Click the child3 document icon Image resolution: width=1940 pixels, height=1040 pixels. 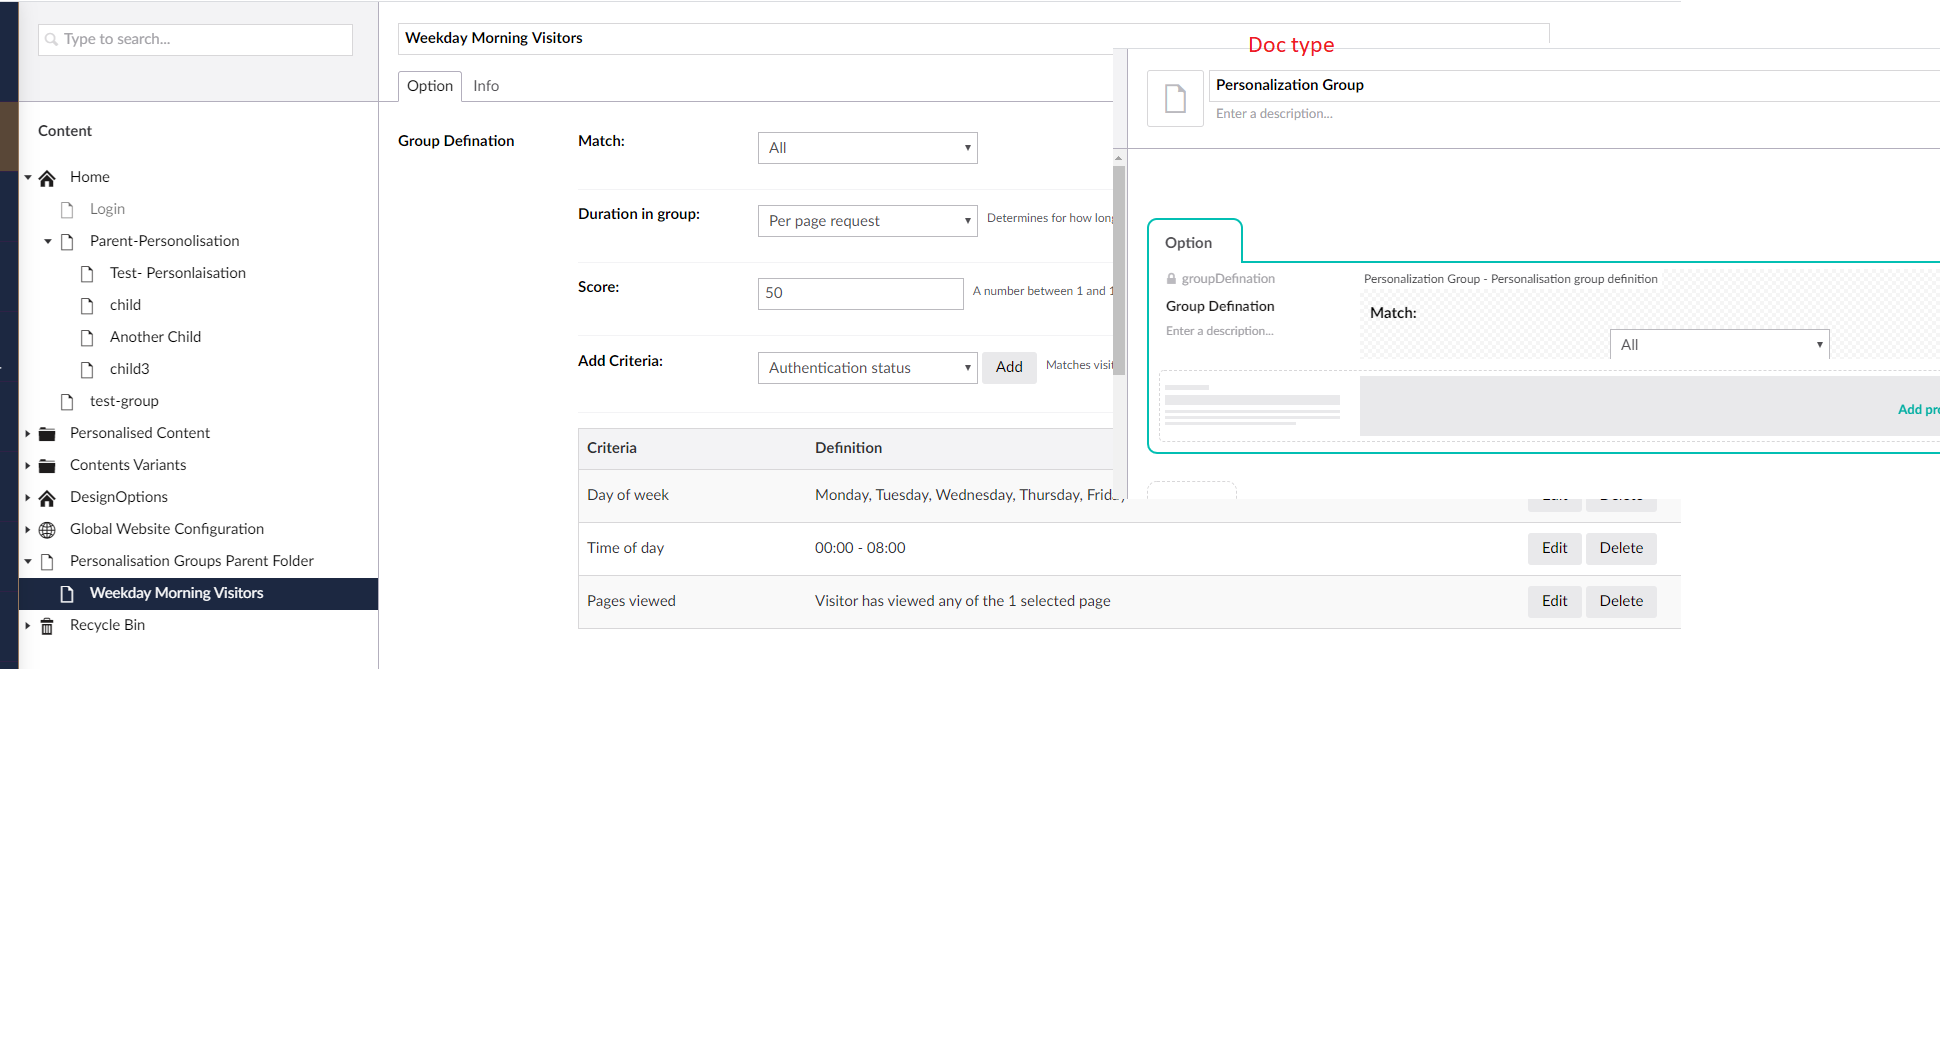[x=87, y=370]
